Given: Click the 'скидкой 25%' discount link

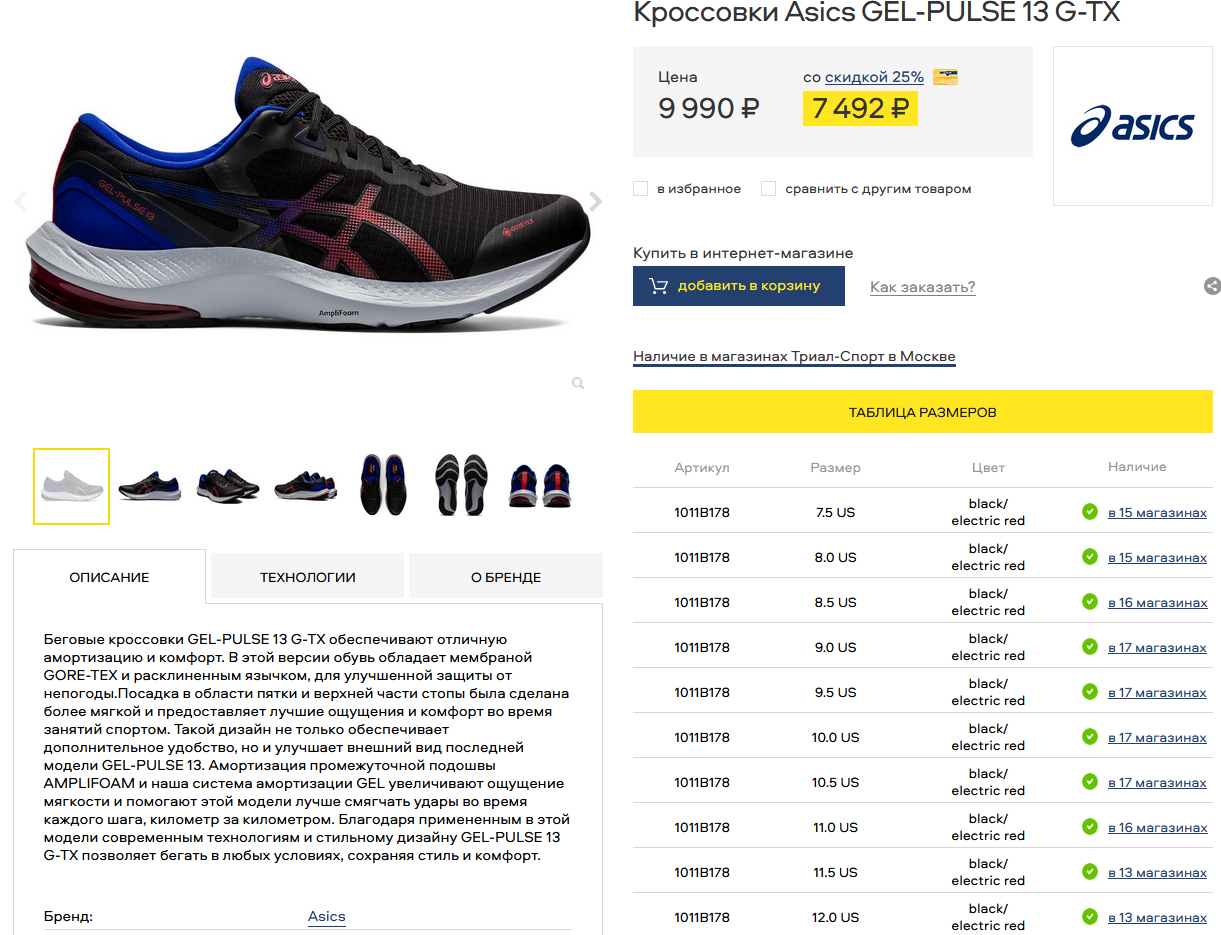Looking at the screenshot, I should [874, 77].
